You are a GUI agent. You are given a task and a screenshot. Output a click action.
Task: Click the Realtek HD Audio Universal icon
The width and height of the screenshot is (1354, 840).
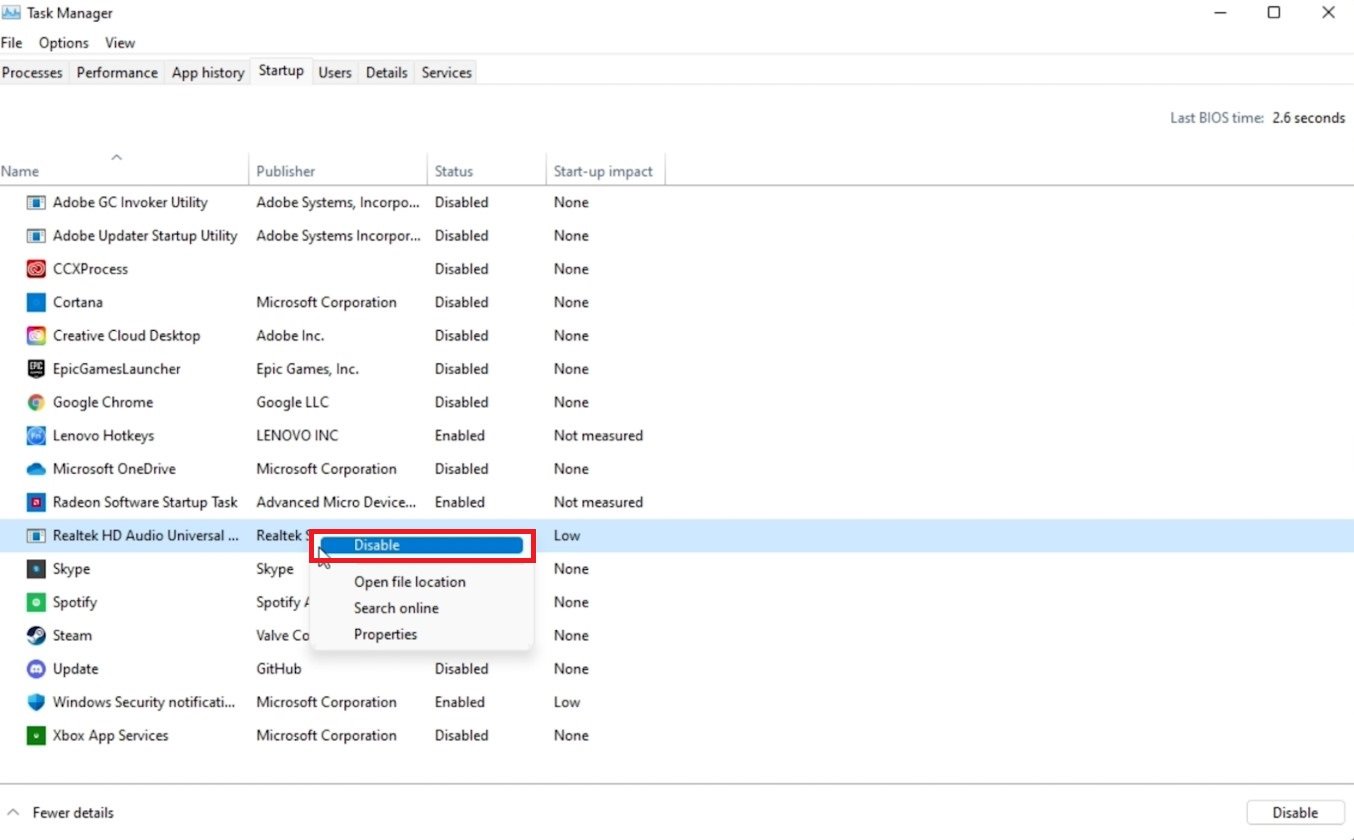(x=36, y=536)
